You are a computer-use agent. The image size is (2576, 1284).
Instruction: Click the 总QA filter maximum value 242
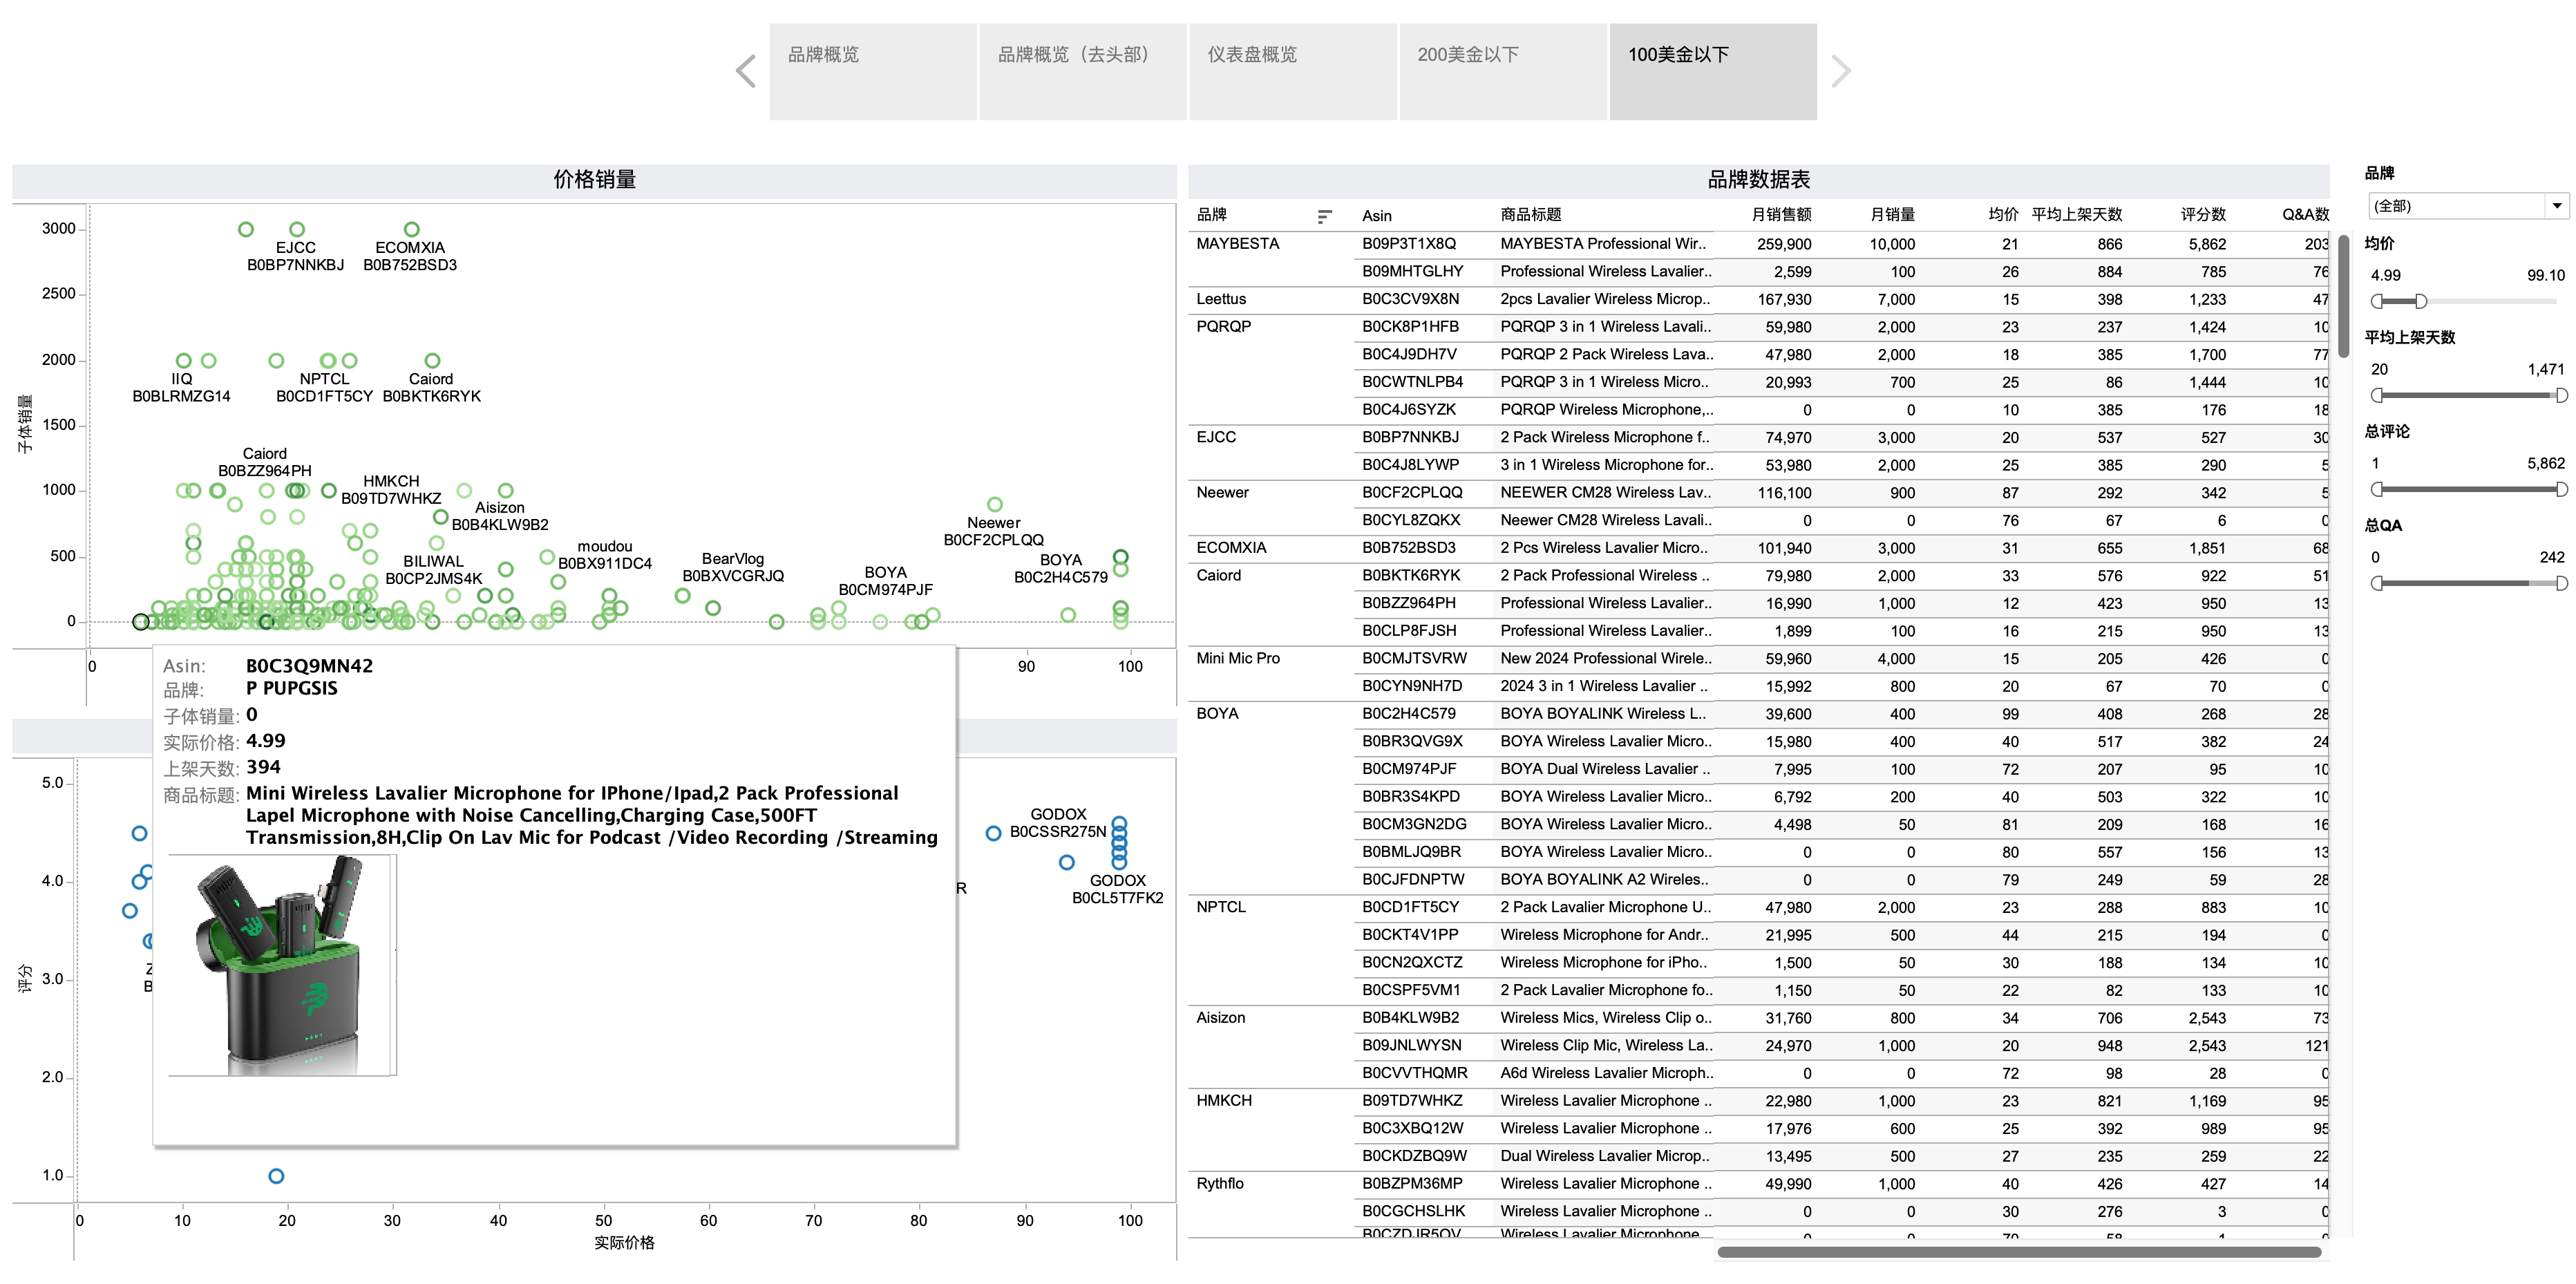point(2552,558)
